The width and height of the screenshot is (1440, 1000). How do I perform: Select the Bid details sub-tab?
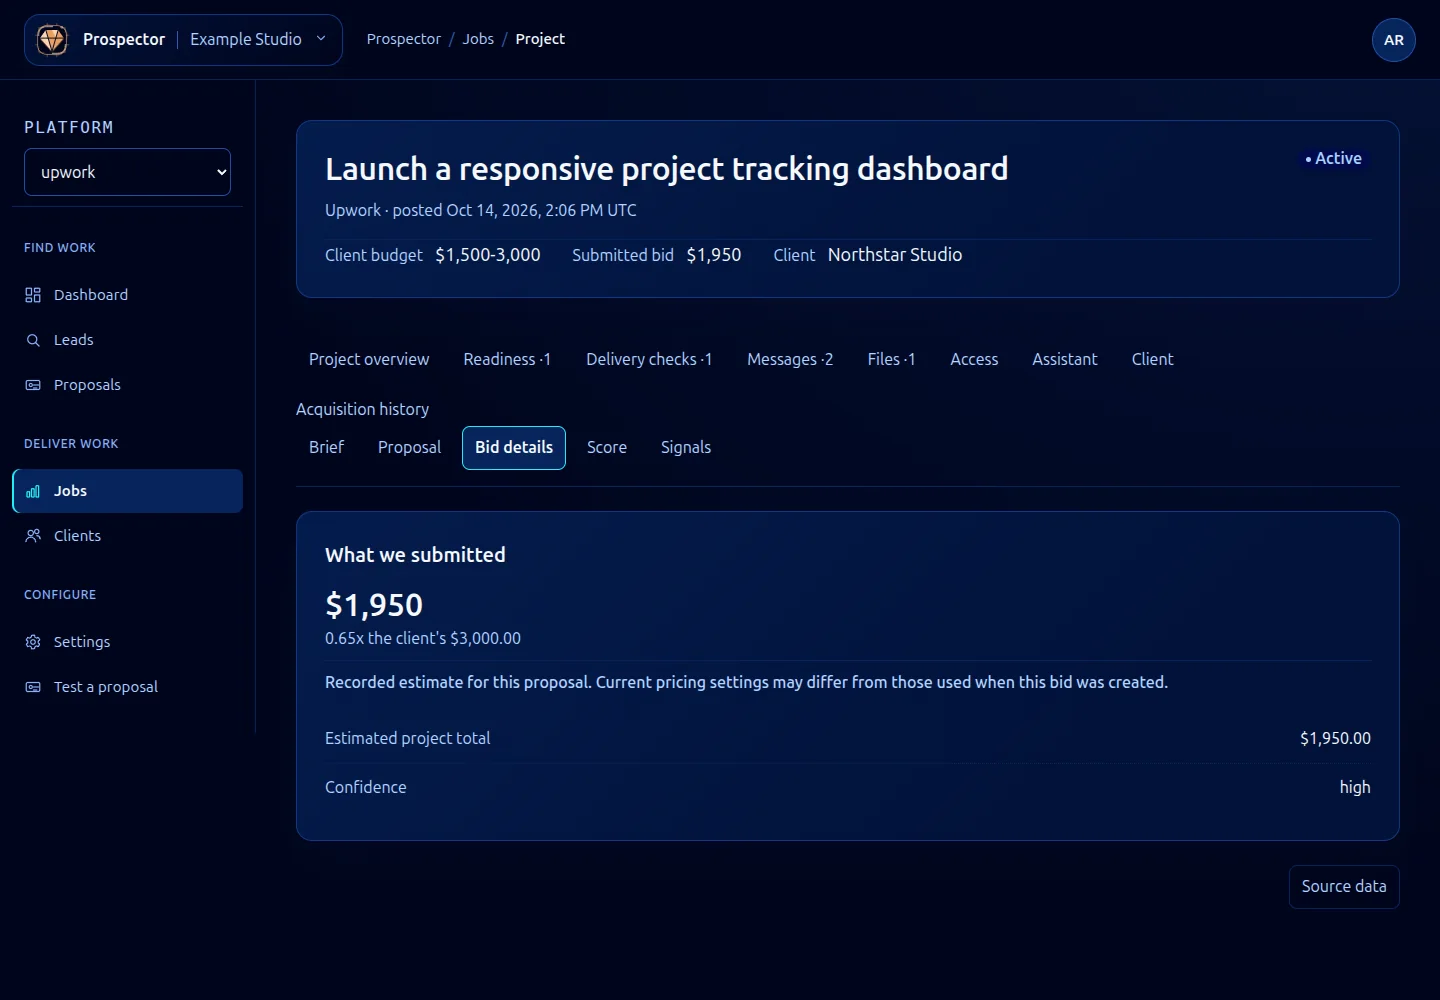click(x=514, y=448)
